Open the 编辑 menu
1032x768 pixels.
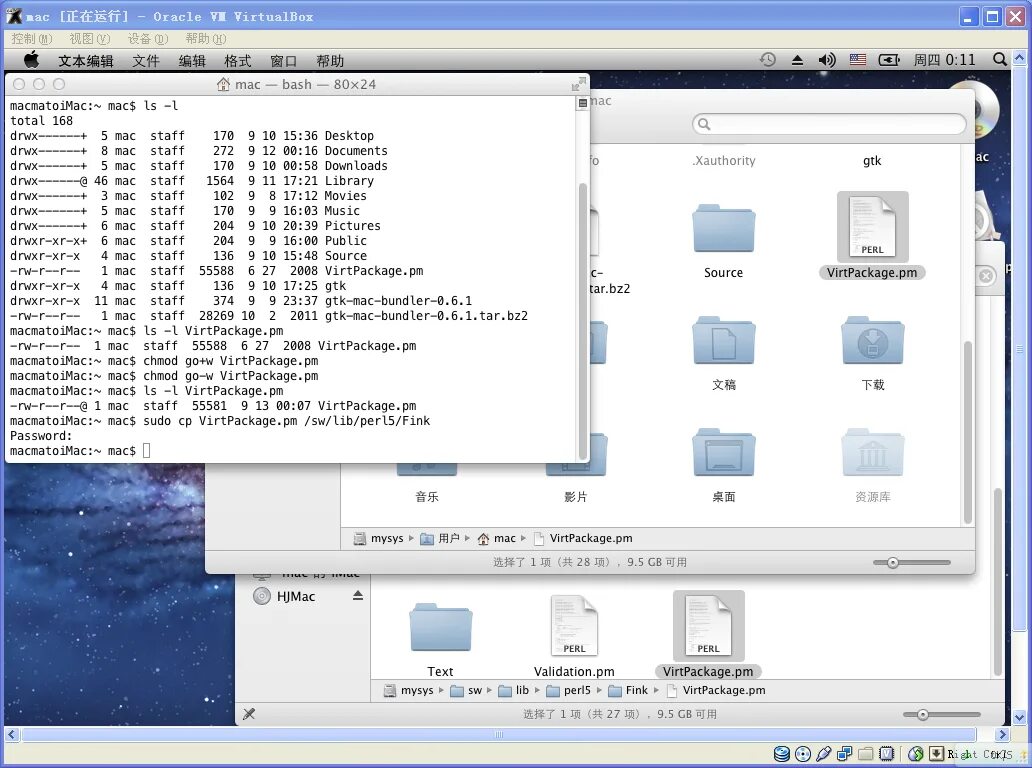(192, 61)
